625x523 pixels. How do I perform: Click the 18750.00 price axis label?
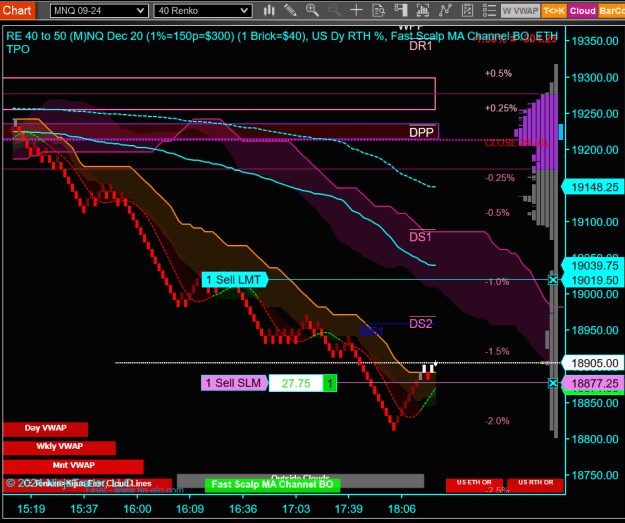595,475
